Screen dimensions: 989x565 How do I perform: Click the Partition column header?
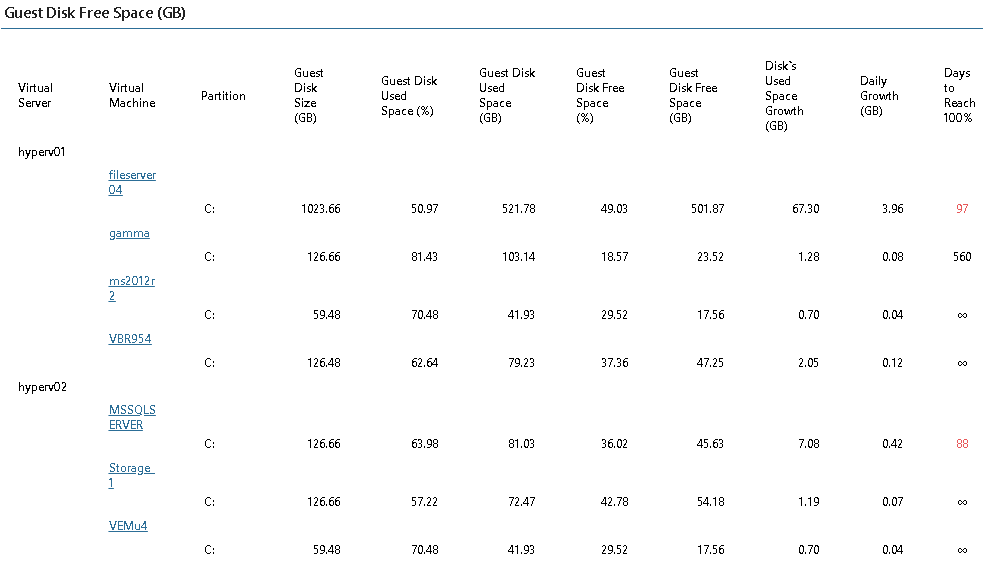tap(223, 96)
